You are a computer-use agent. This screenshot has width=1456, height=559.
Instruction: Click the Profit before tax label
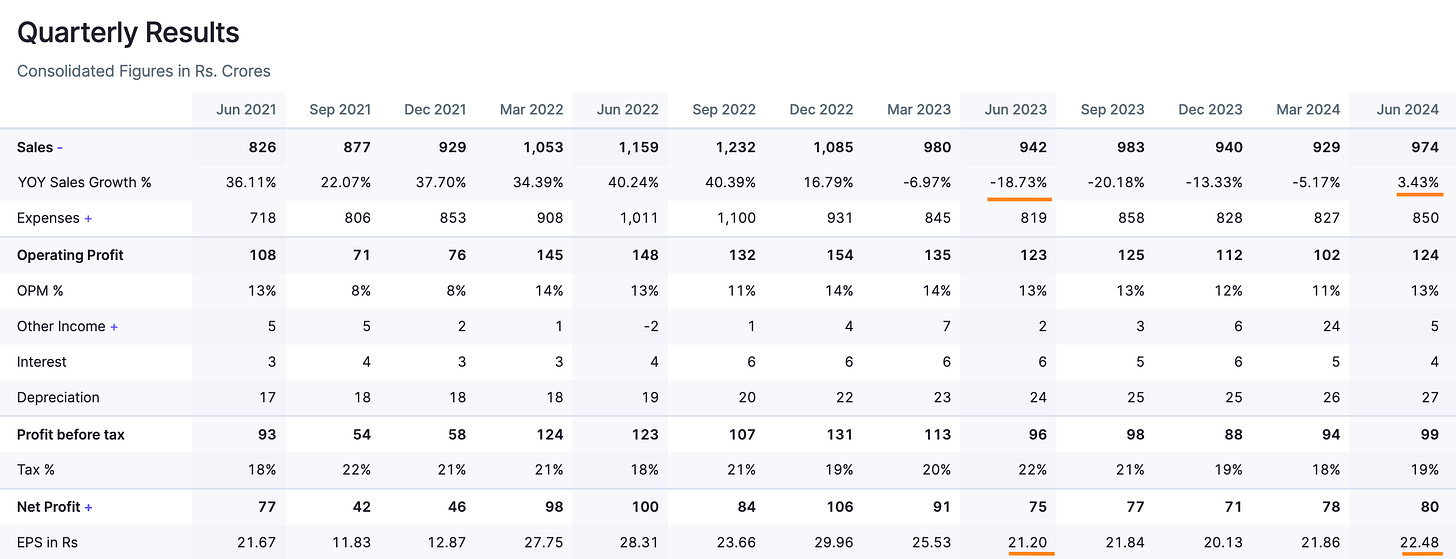[71, 435]
